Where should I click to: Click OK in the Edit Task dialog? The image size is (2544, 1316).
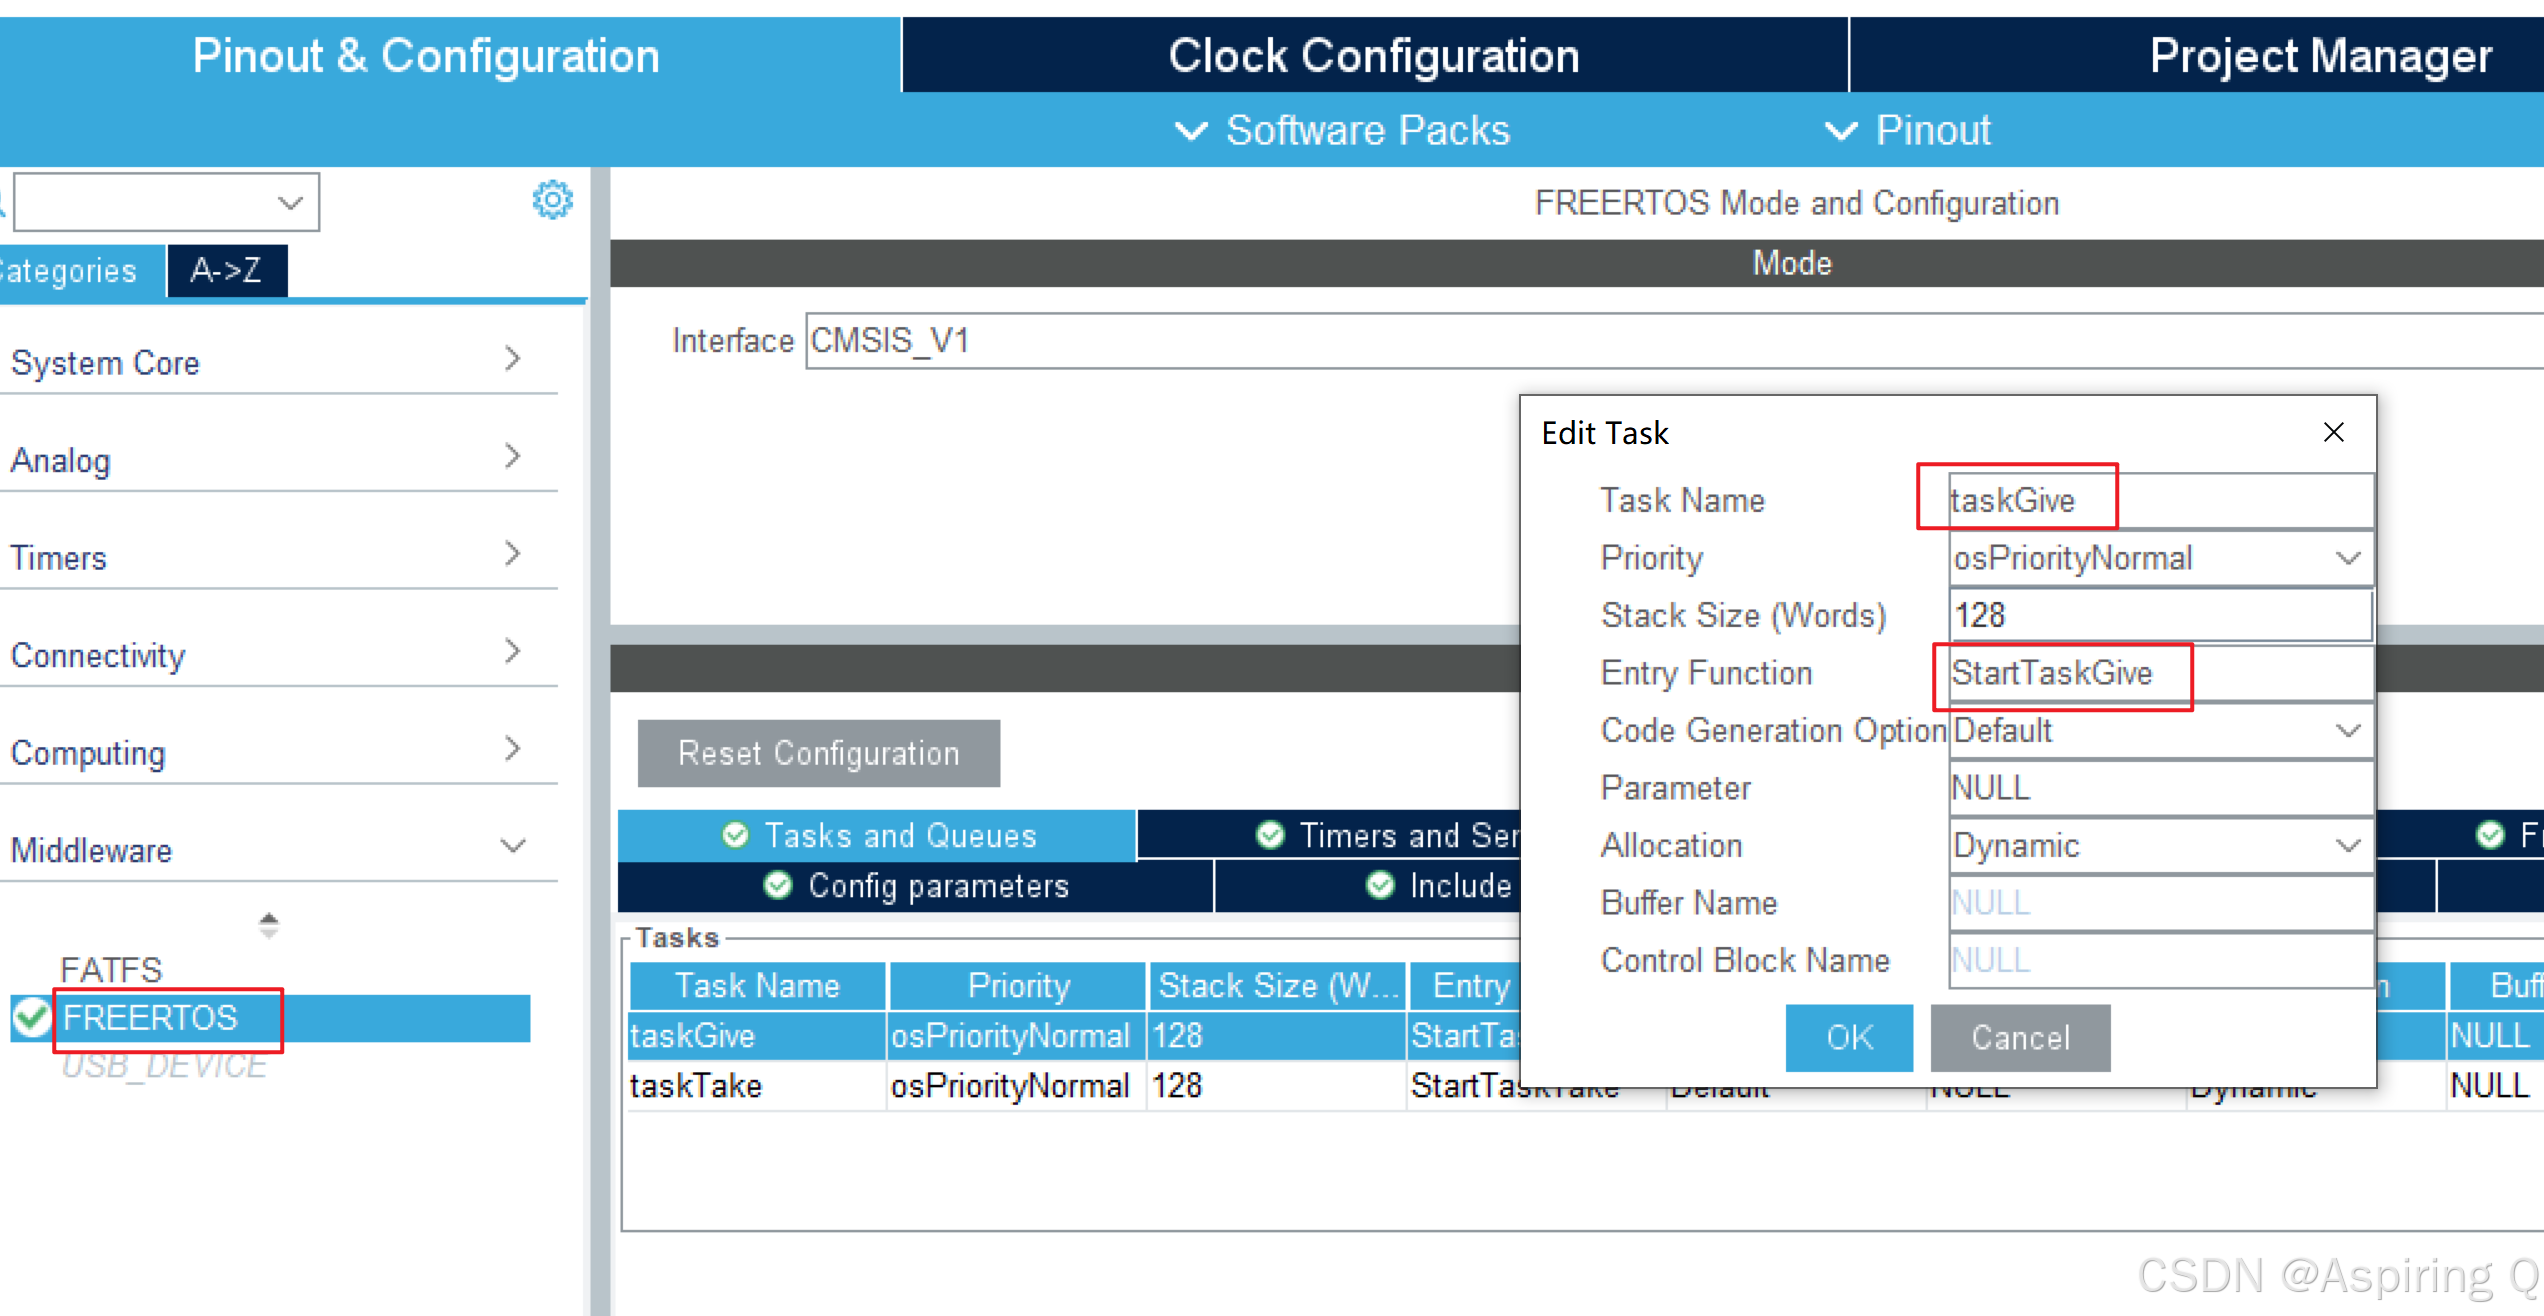1849,1038
